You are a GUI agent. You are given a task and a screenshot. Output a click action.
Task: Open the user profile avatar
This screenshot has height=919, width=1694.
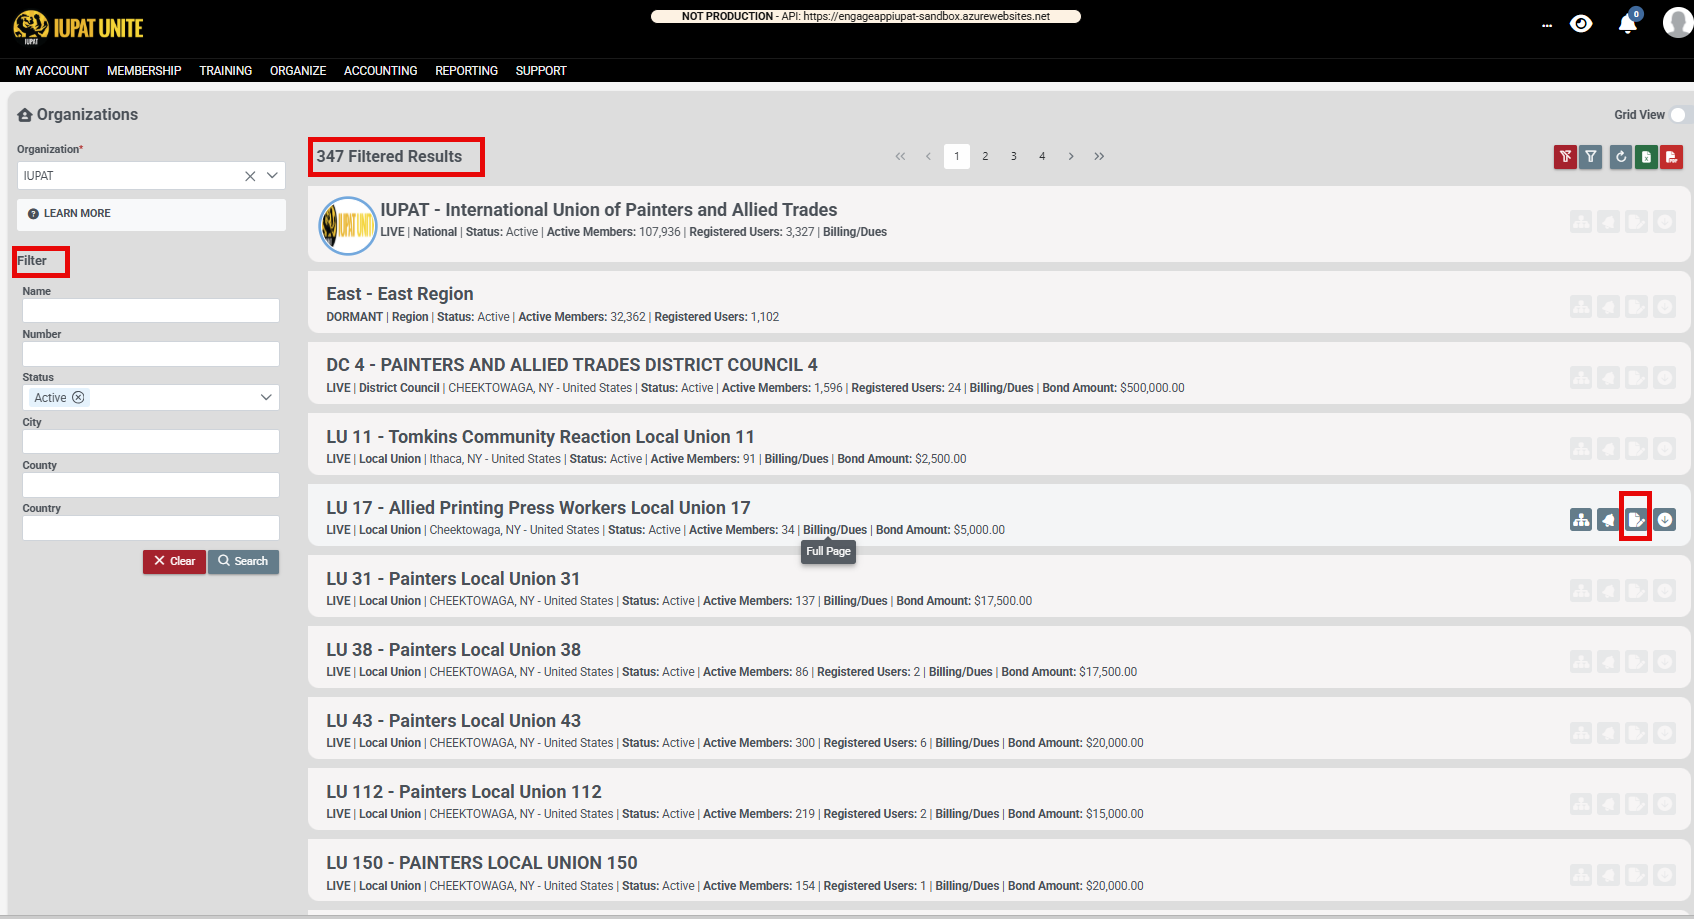point(1677,22)
